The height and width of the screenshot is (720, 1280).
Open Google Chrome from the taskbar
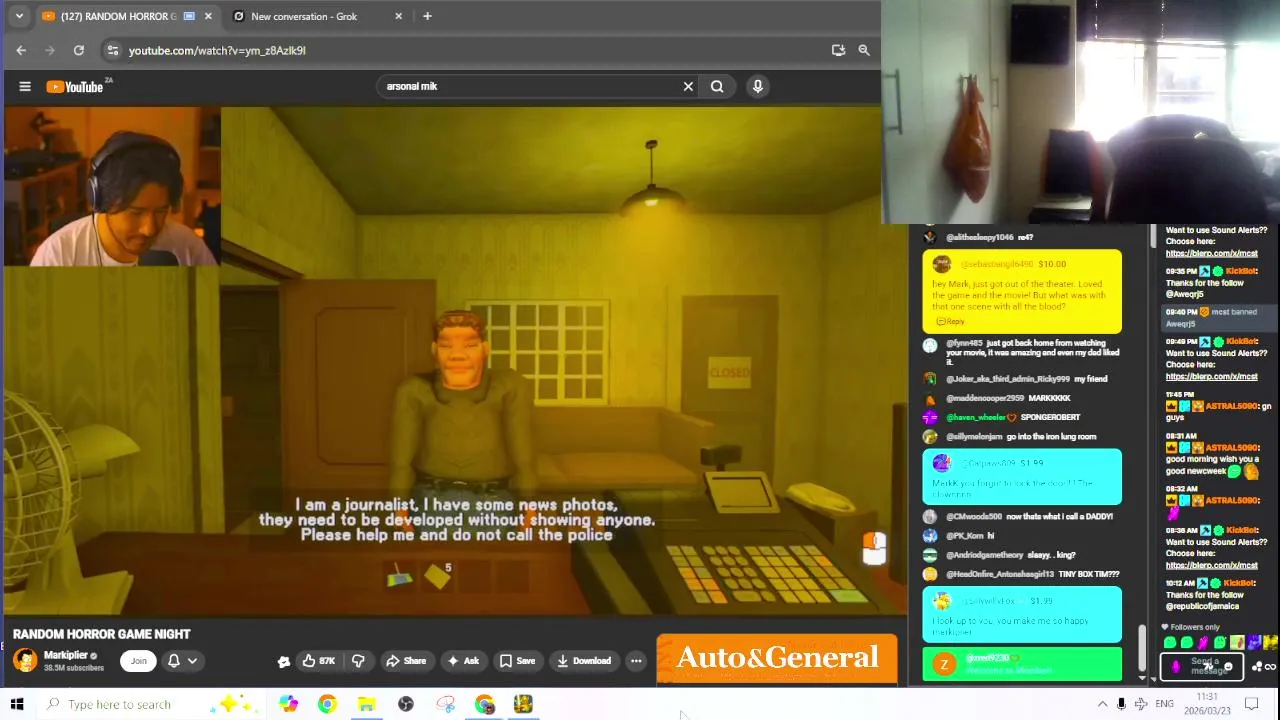click(328, 704)
